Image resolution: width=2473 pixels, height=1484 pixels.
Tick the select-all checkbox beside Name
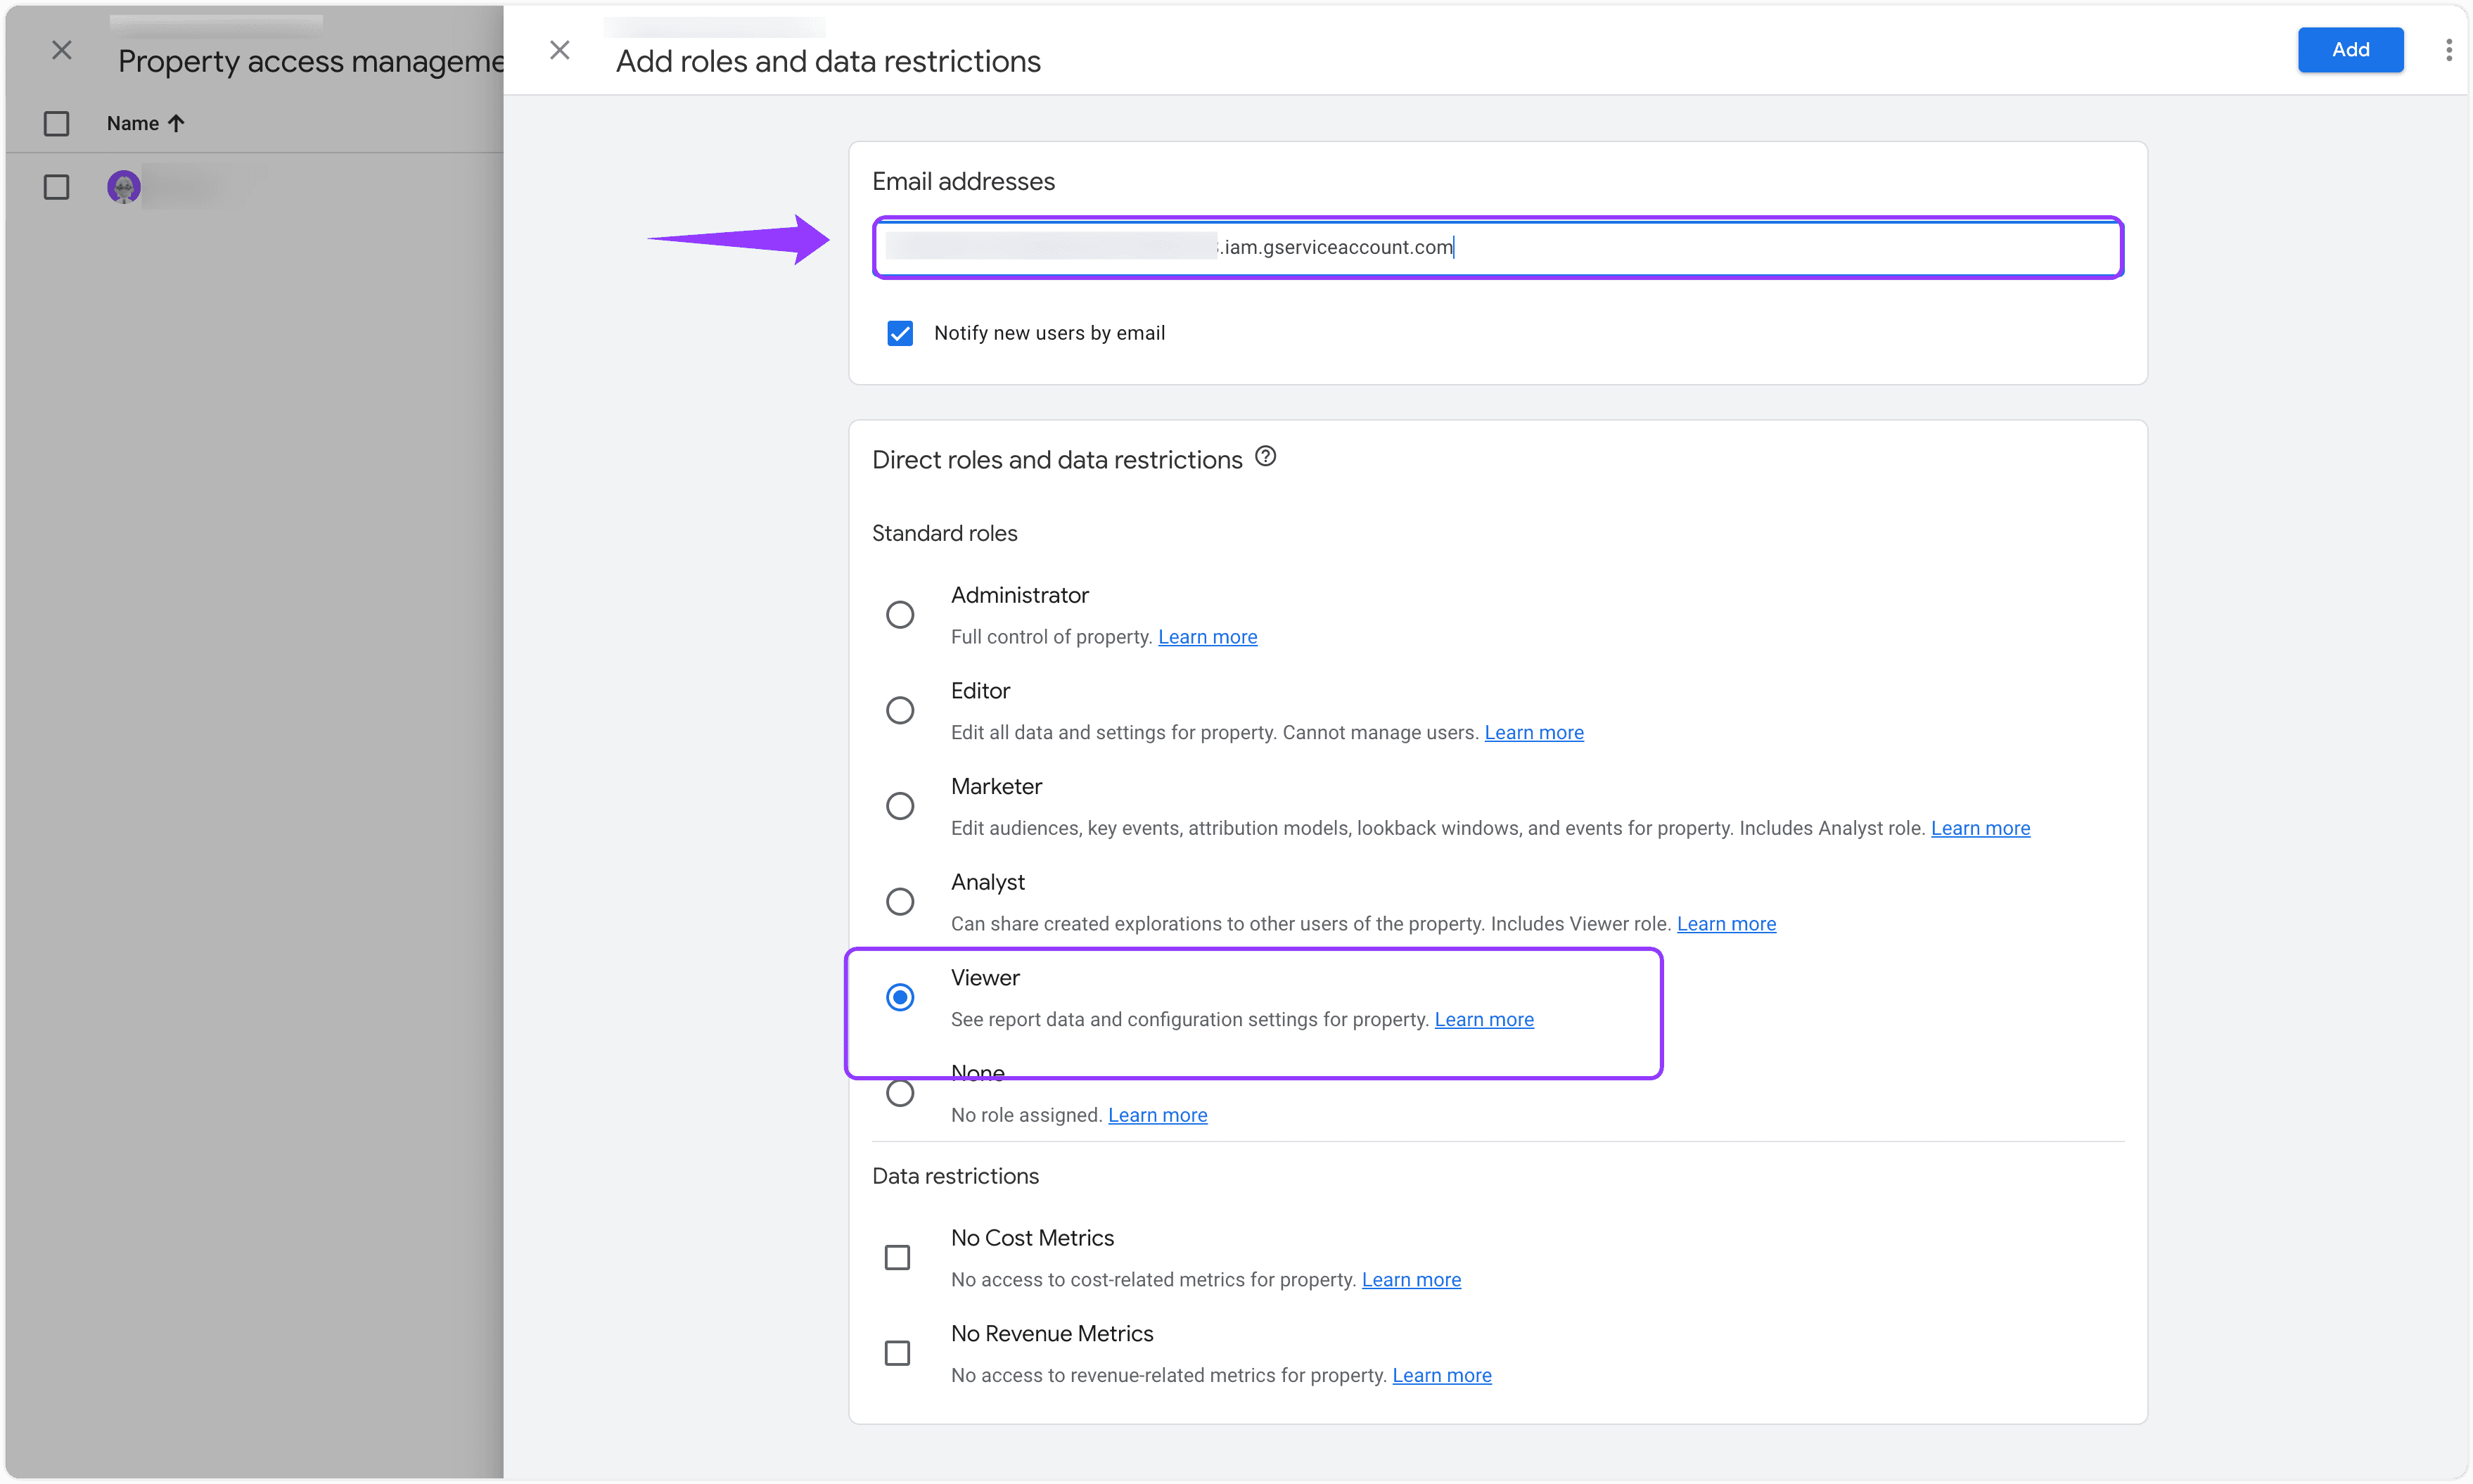(57, 123)
